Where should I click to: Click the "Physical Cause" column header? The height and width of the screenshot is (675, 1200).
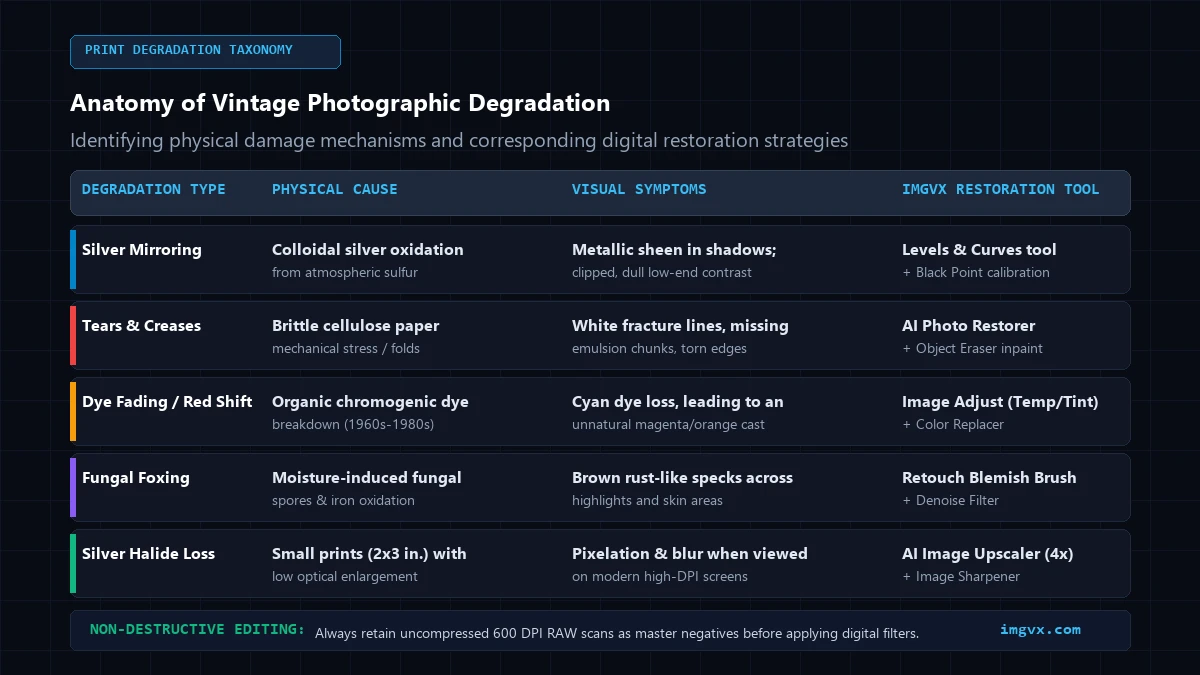[x=335, y=189]
